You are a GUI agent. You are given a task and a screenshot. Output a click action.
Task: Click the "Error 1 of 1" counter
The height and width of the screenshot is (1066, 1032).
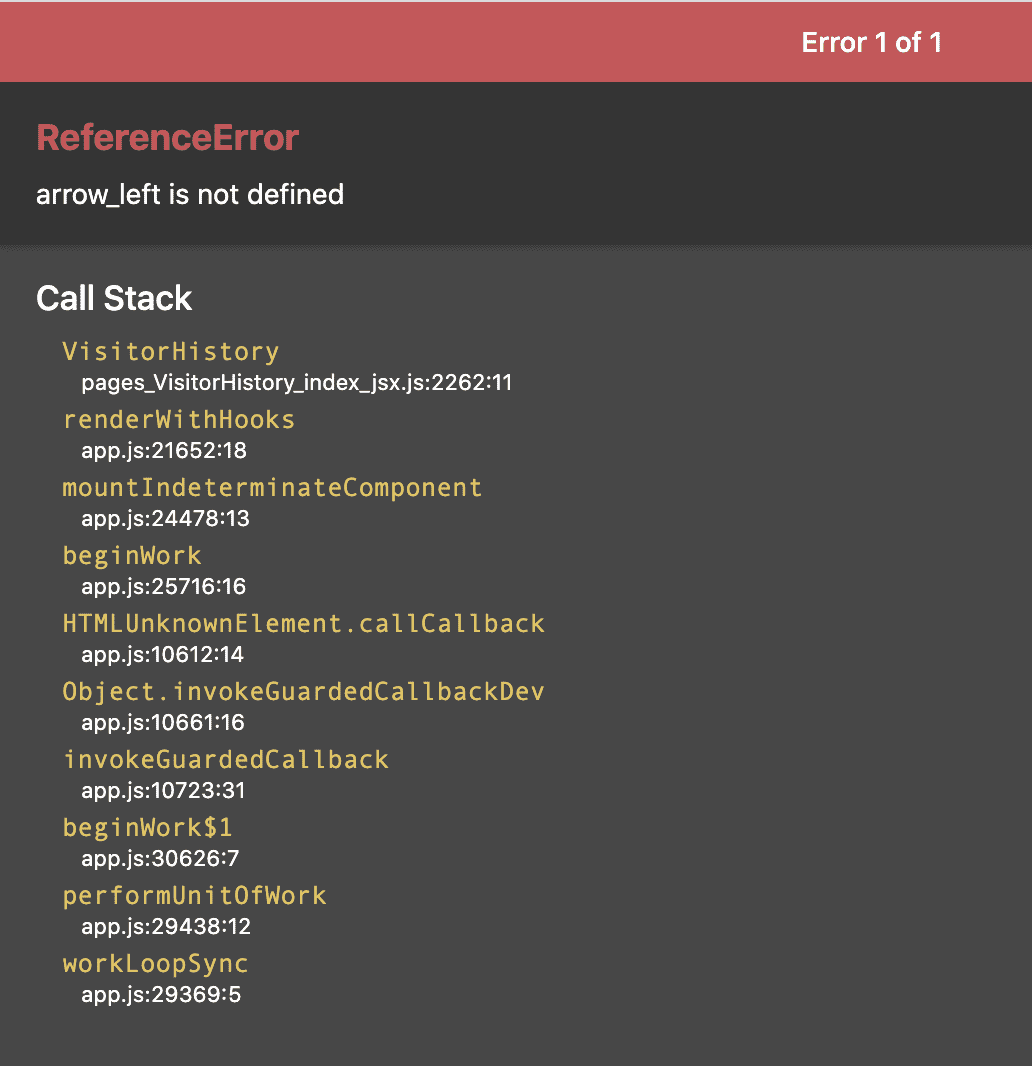[871, 43]
